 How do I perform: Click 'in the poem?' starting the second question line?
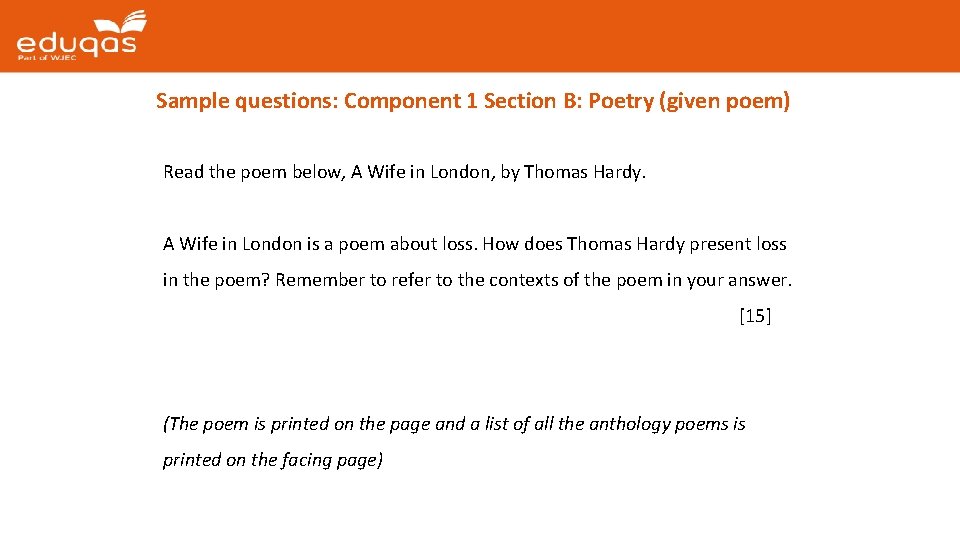[x=216, y=280]
